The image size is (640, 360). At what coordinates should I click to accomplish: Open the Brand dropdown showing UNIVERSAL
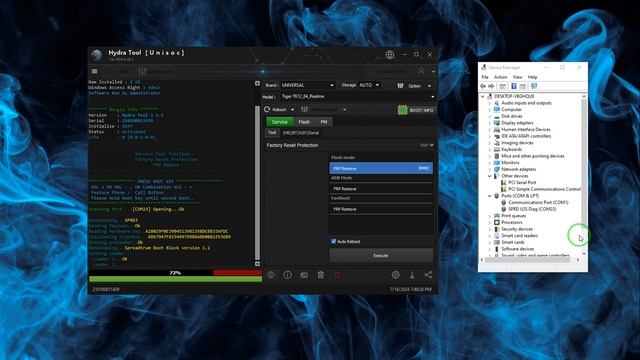(x=308, y=85)
